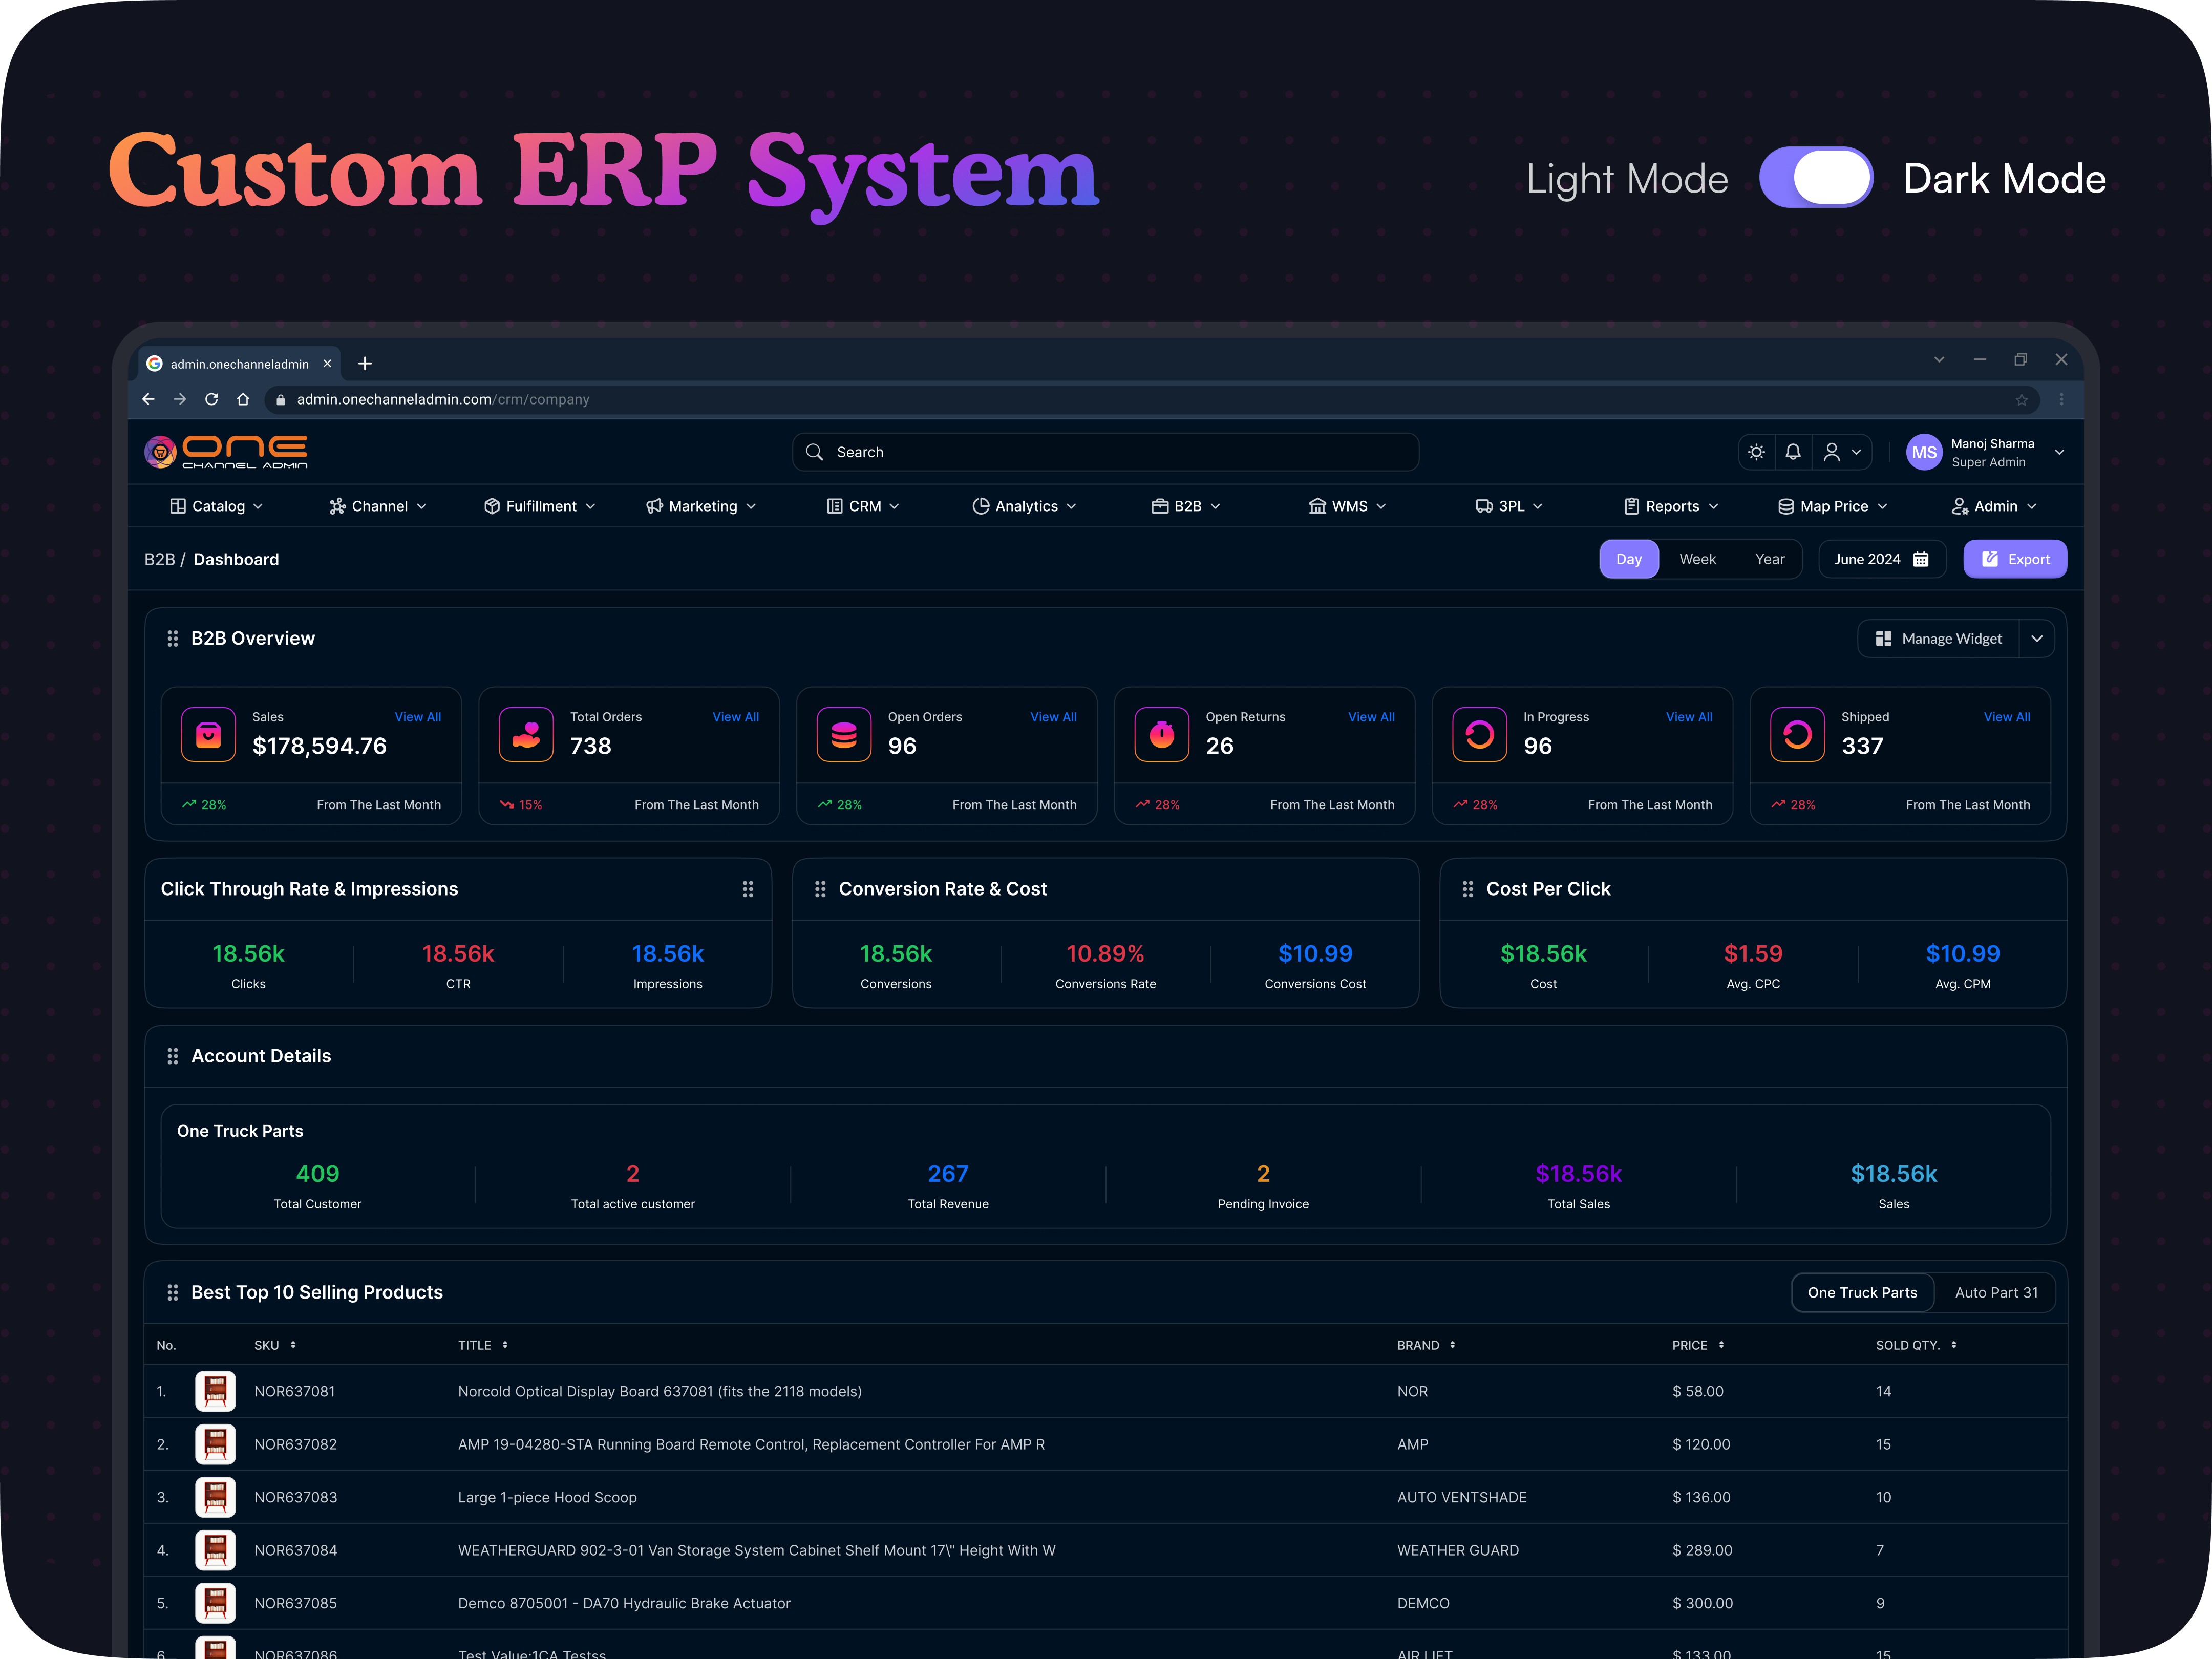Open the Fulfillment navigation menu
Image resolution: width=2212 pixels, height=1659 pixels.
(540, 506)
